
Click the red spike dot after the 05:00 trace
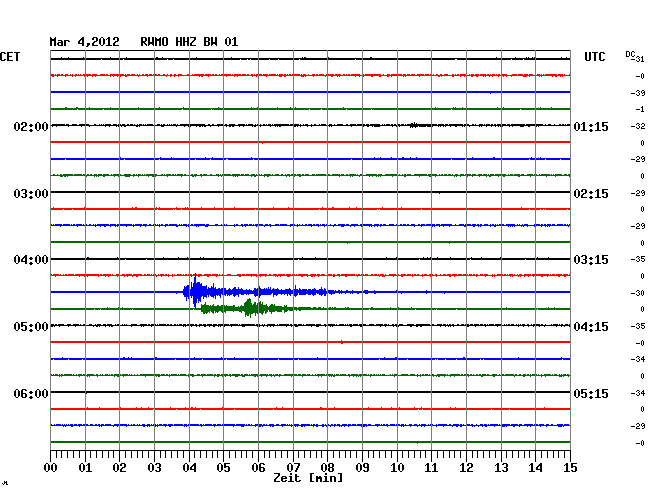click(342, 342)
